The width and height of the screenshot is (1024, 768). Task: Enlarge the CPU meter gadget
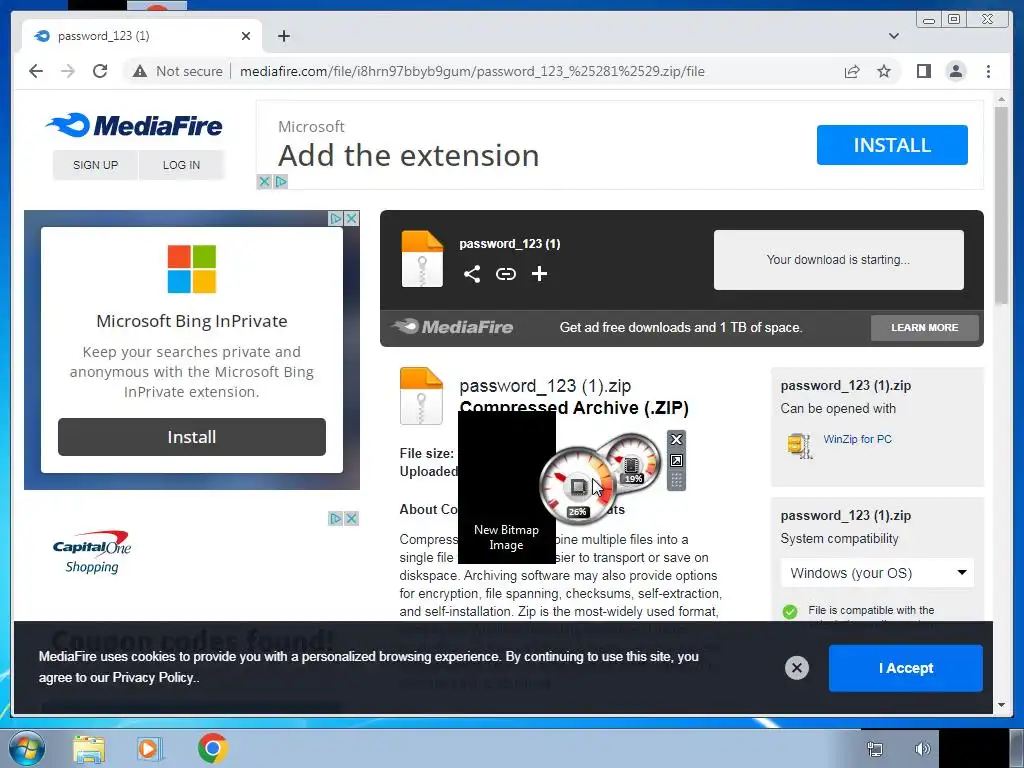(x=677, y=460)
